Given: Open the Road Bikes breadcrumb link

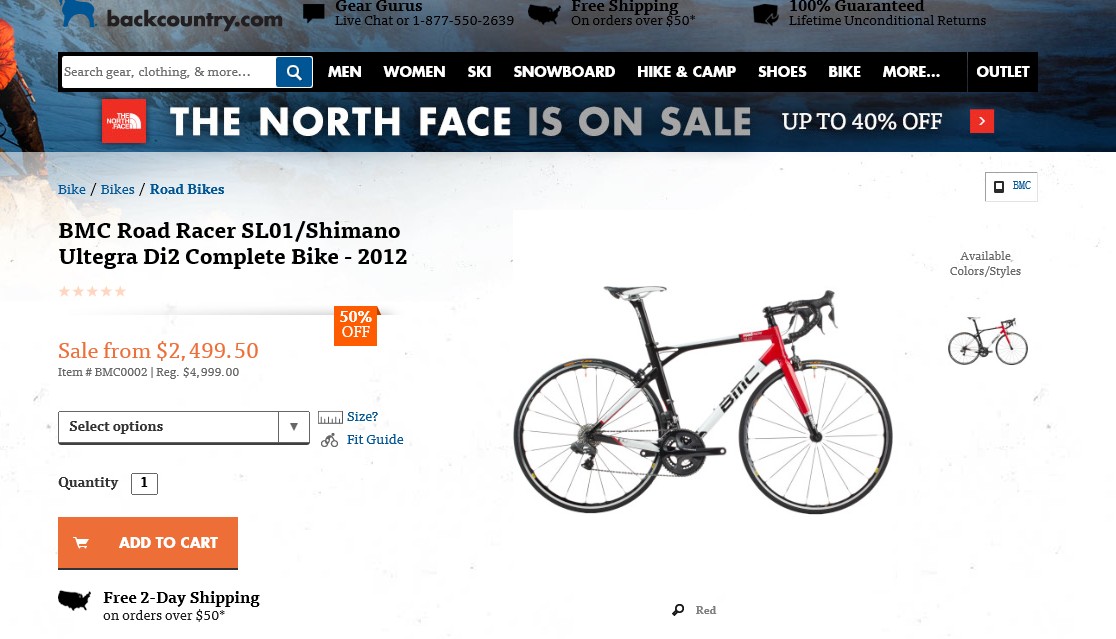Looking at the screenshot, I should pyautogui.click(x=187, y=189).
